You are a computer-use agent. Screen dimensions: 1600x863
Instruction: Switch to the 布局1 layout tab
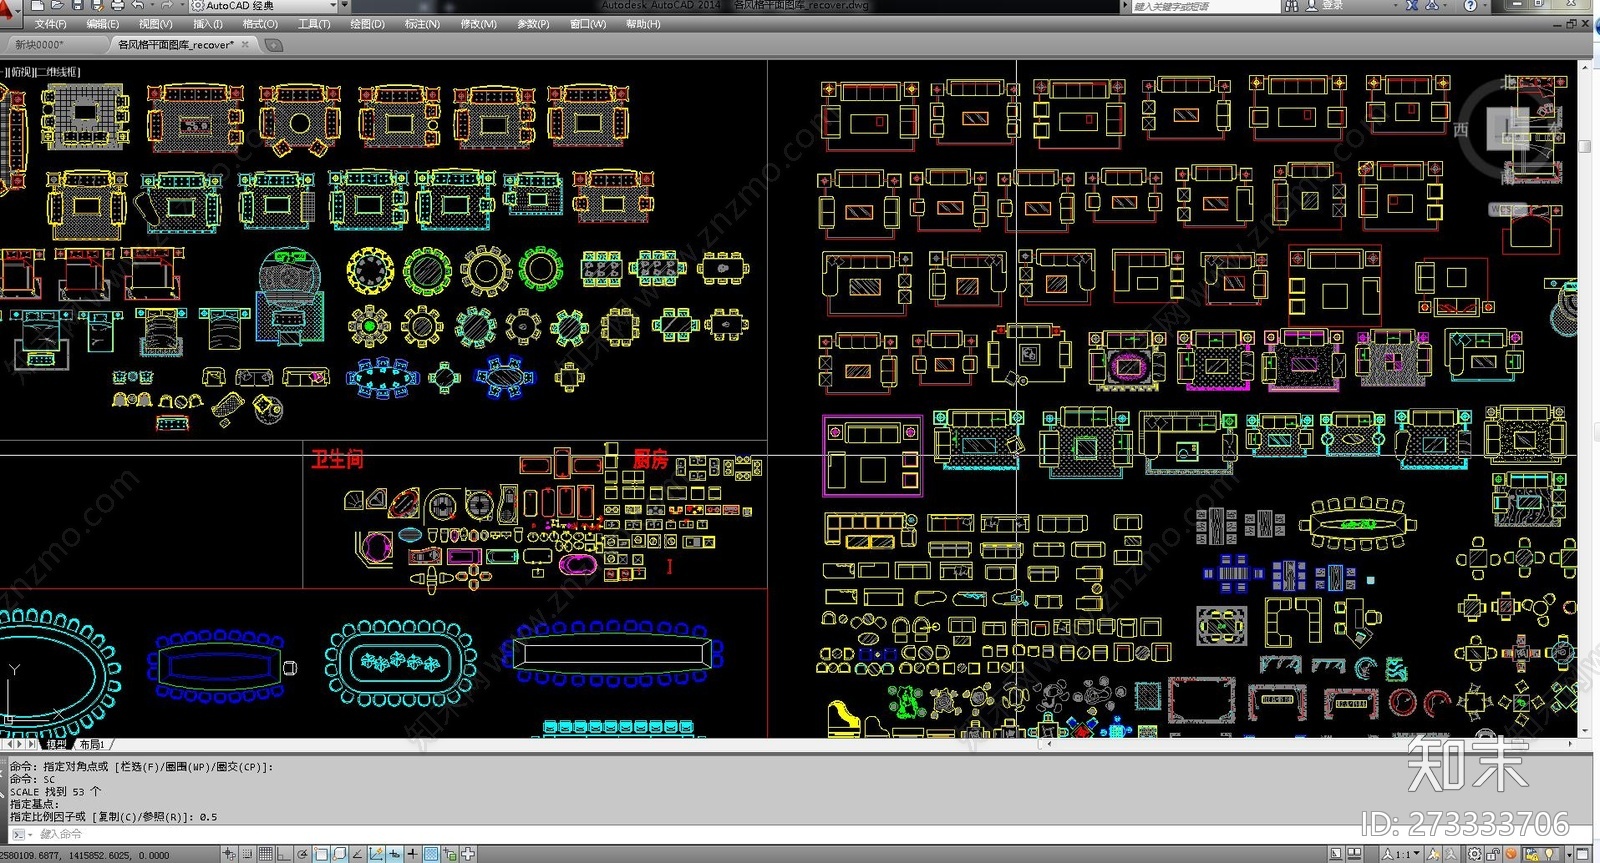[x=92, y=744]
